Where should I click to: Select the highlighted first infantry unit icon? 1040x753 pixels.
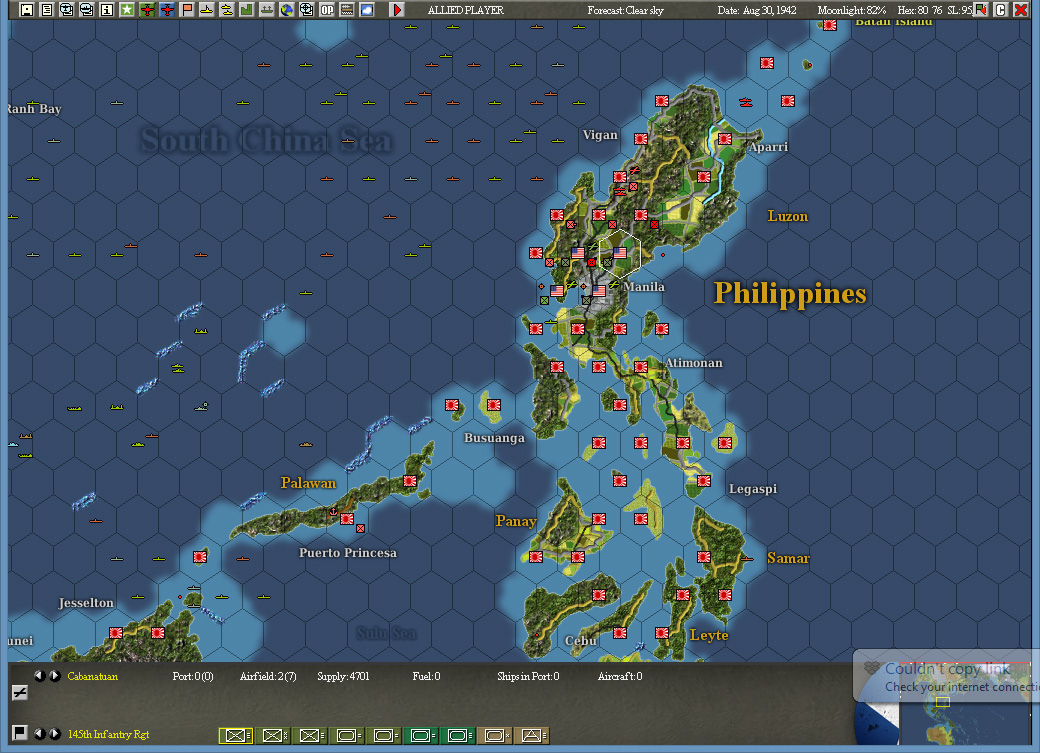tap(236, 735)
